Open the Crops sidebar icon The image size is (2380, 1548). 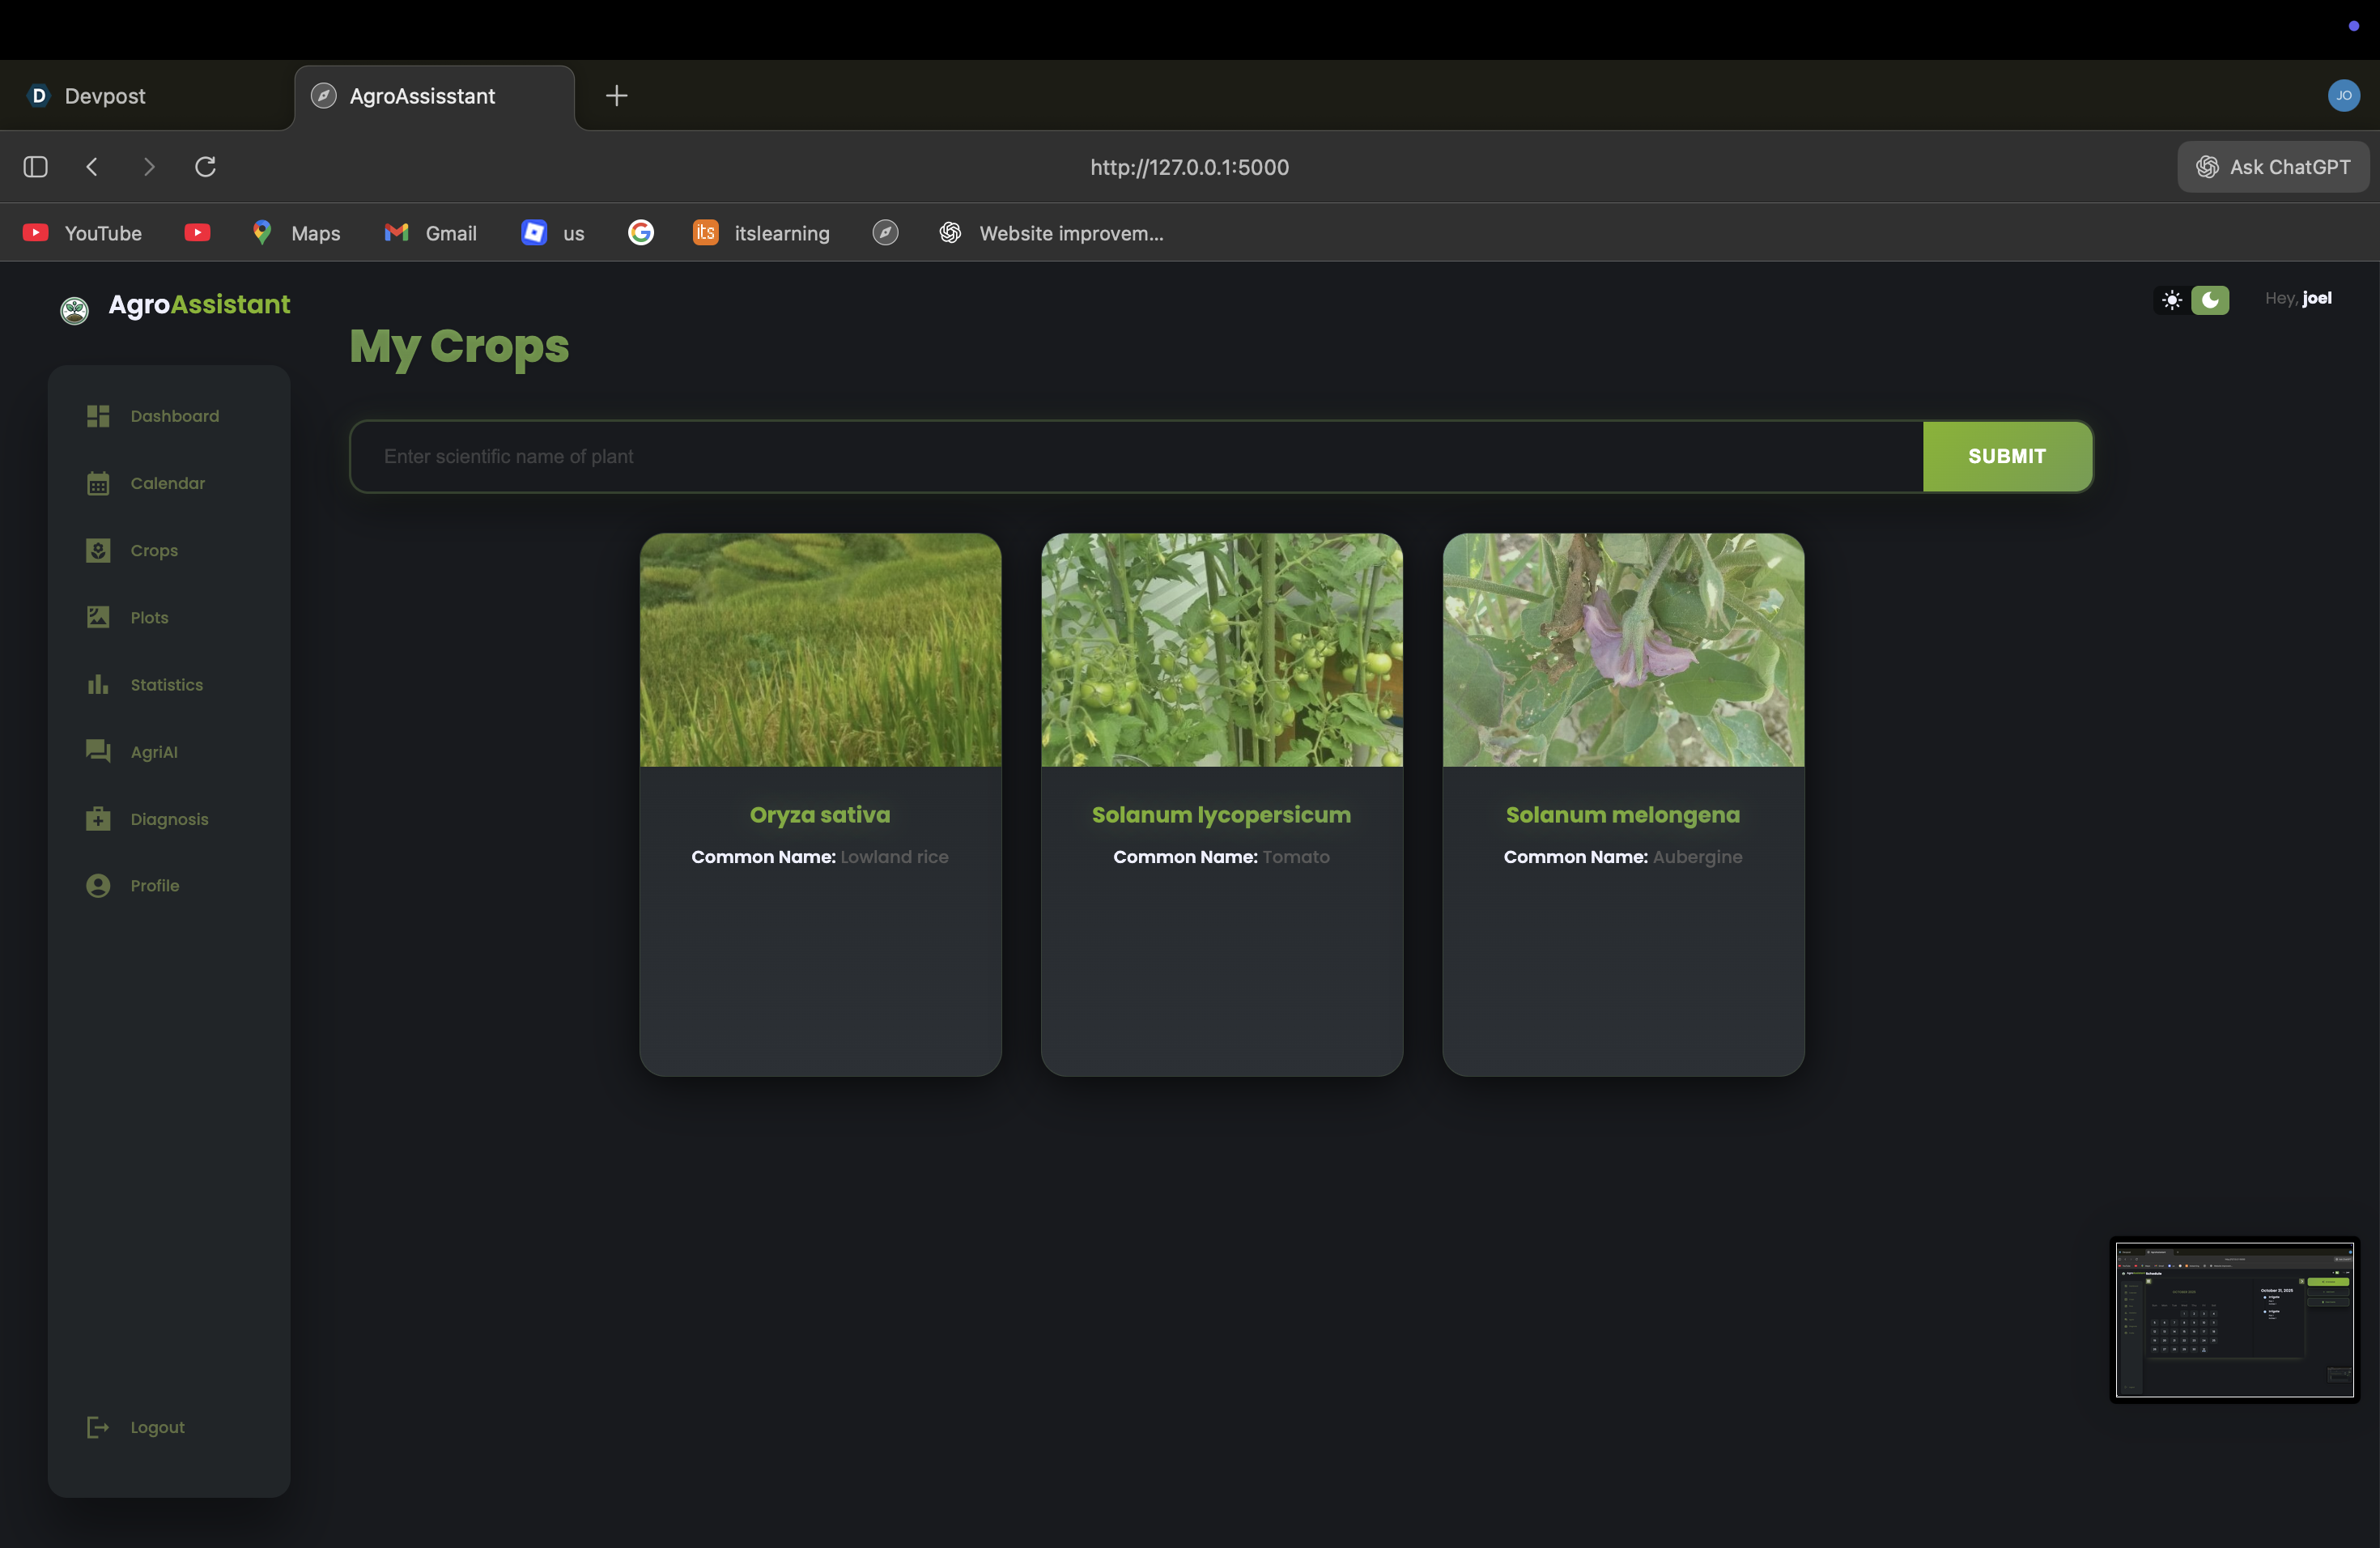pos(98,551)
